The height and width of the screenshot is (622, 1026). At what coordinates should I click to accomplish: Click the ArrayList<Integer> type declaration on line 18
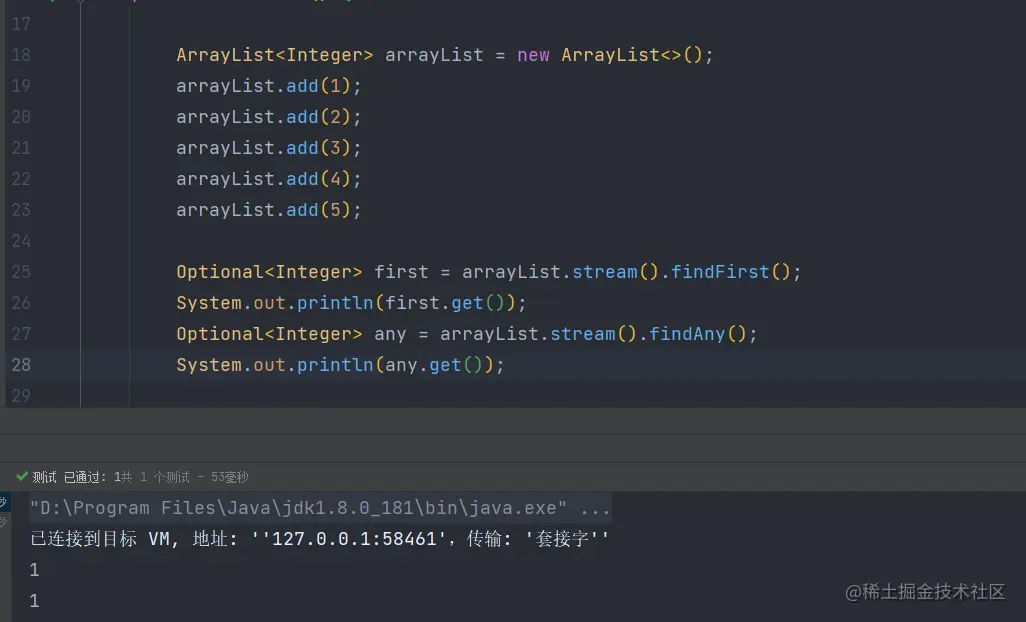pos(275,55)
